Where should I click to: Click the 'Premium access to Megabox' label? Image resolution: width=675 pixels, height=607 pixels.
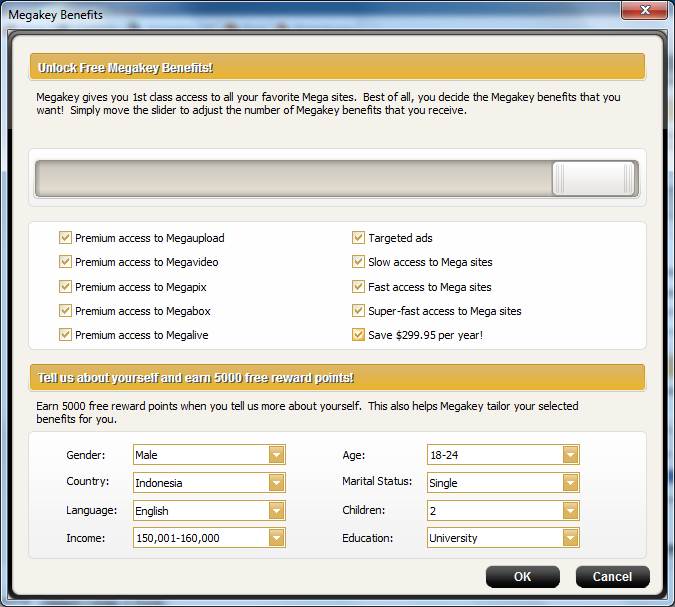click(x=143, y=311)
